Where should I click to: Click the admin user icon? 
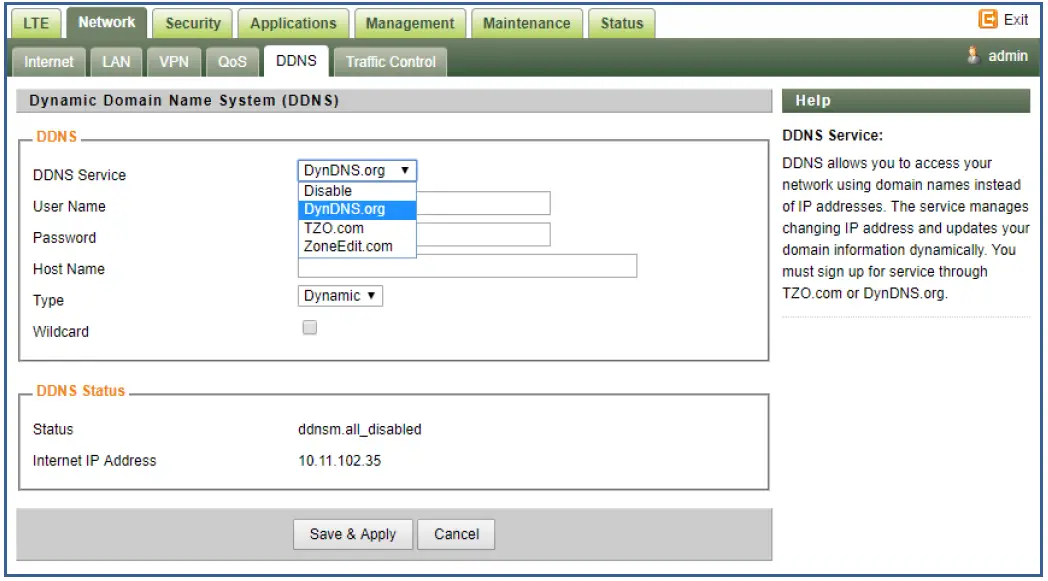tap(973, 55)
